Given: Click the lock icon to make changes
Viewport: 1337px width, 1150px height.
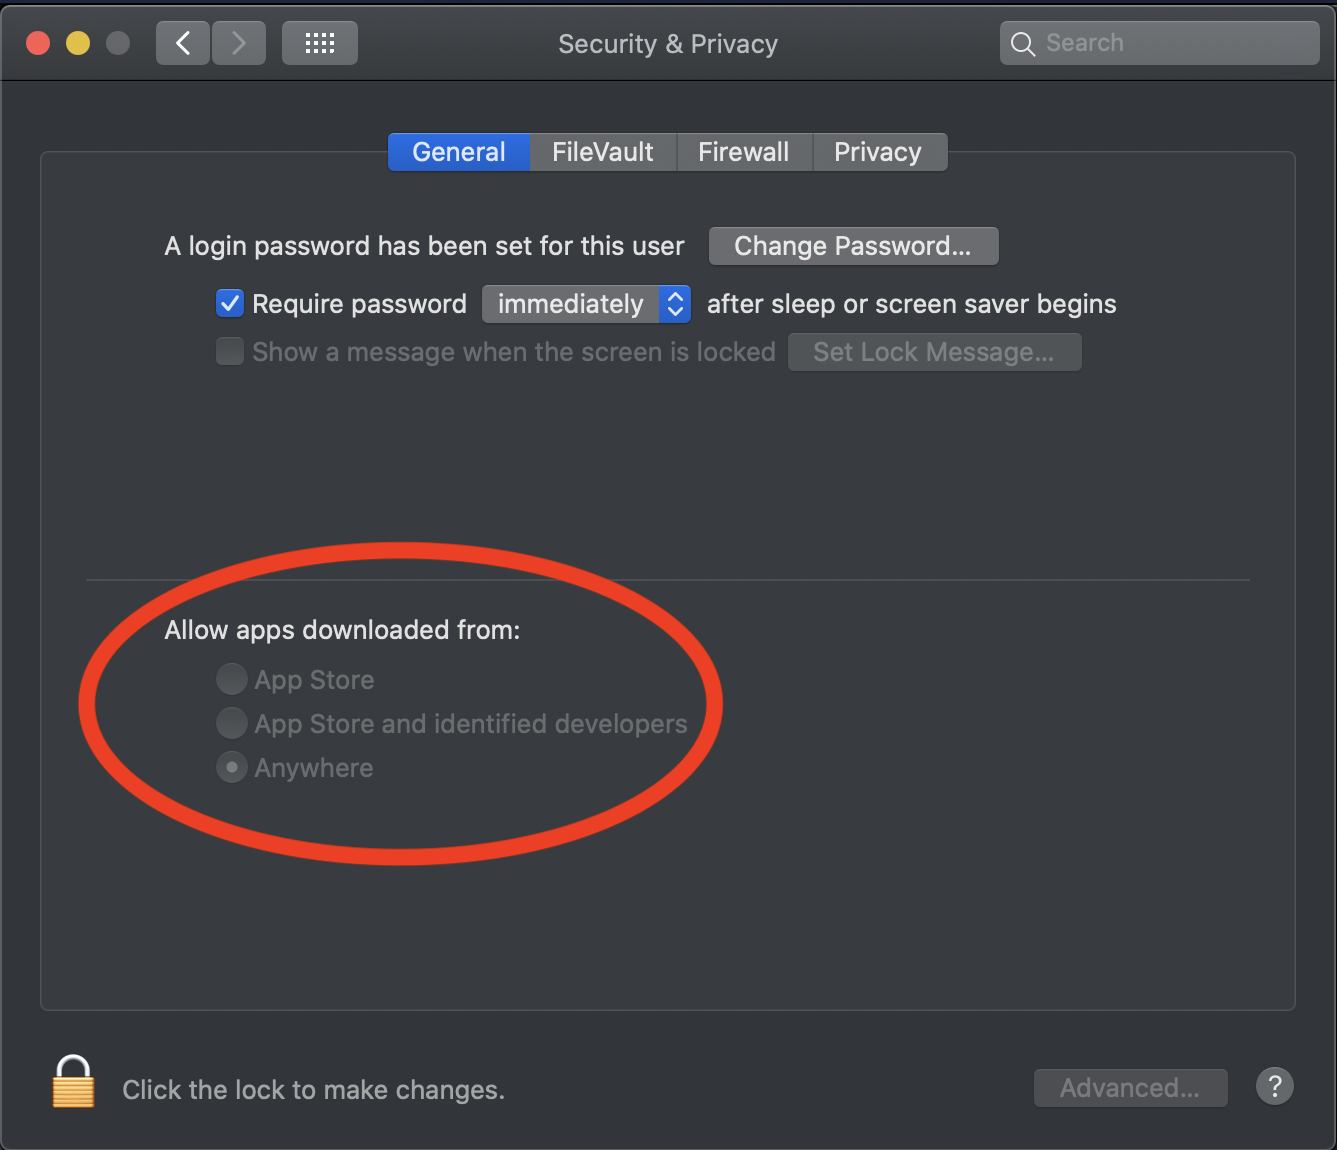Looking at the screenshot, I should pyautogui.click(x=73, y=1083).
